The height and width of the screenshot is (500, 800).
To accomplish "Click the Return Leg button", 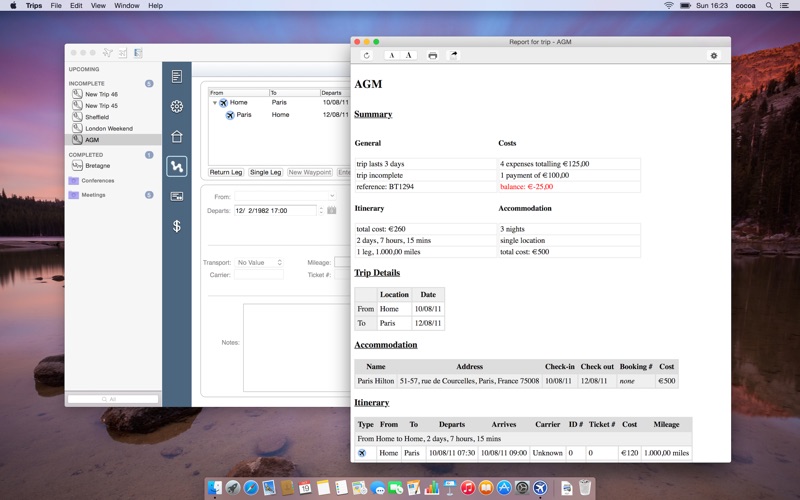I will tap(226, 172).
